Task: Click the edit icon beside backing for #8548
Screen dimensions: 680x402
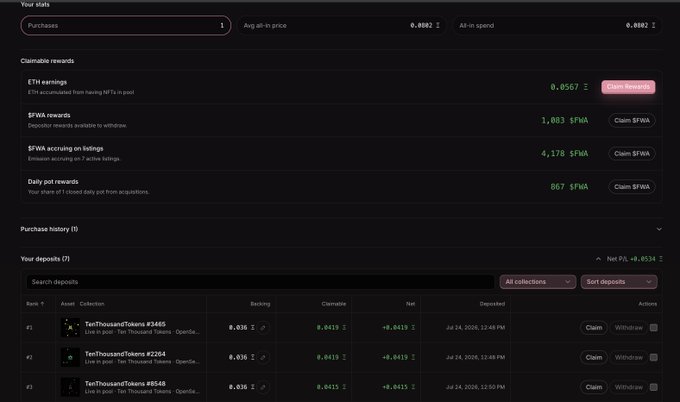Action: (263, 387)
